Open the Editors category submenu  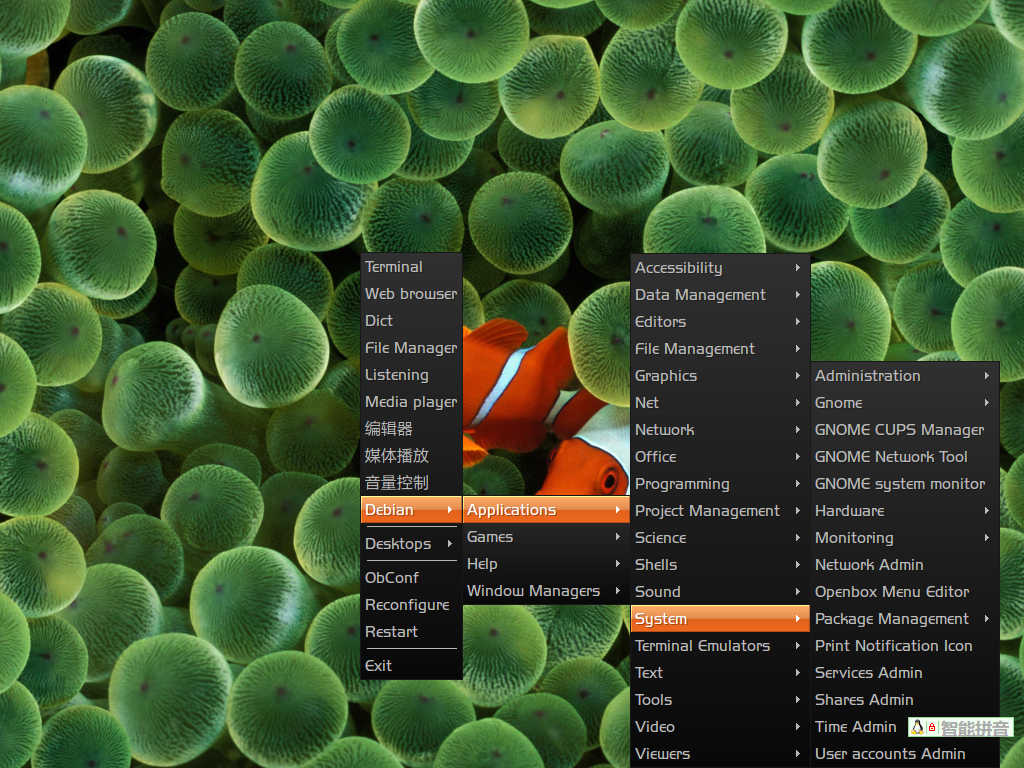720,322
